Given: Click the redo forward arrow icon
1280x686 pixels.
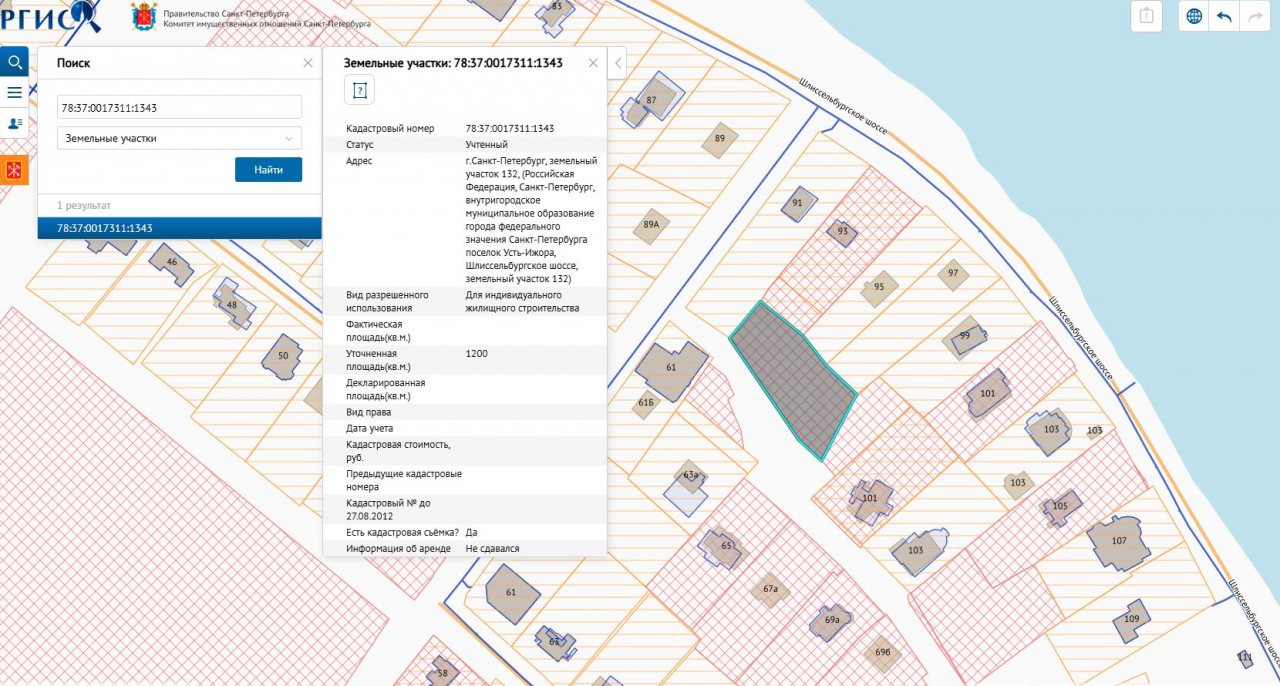Looking at the screenshot, I should (1252, 16).
